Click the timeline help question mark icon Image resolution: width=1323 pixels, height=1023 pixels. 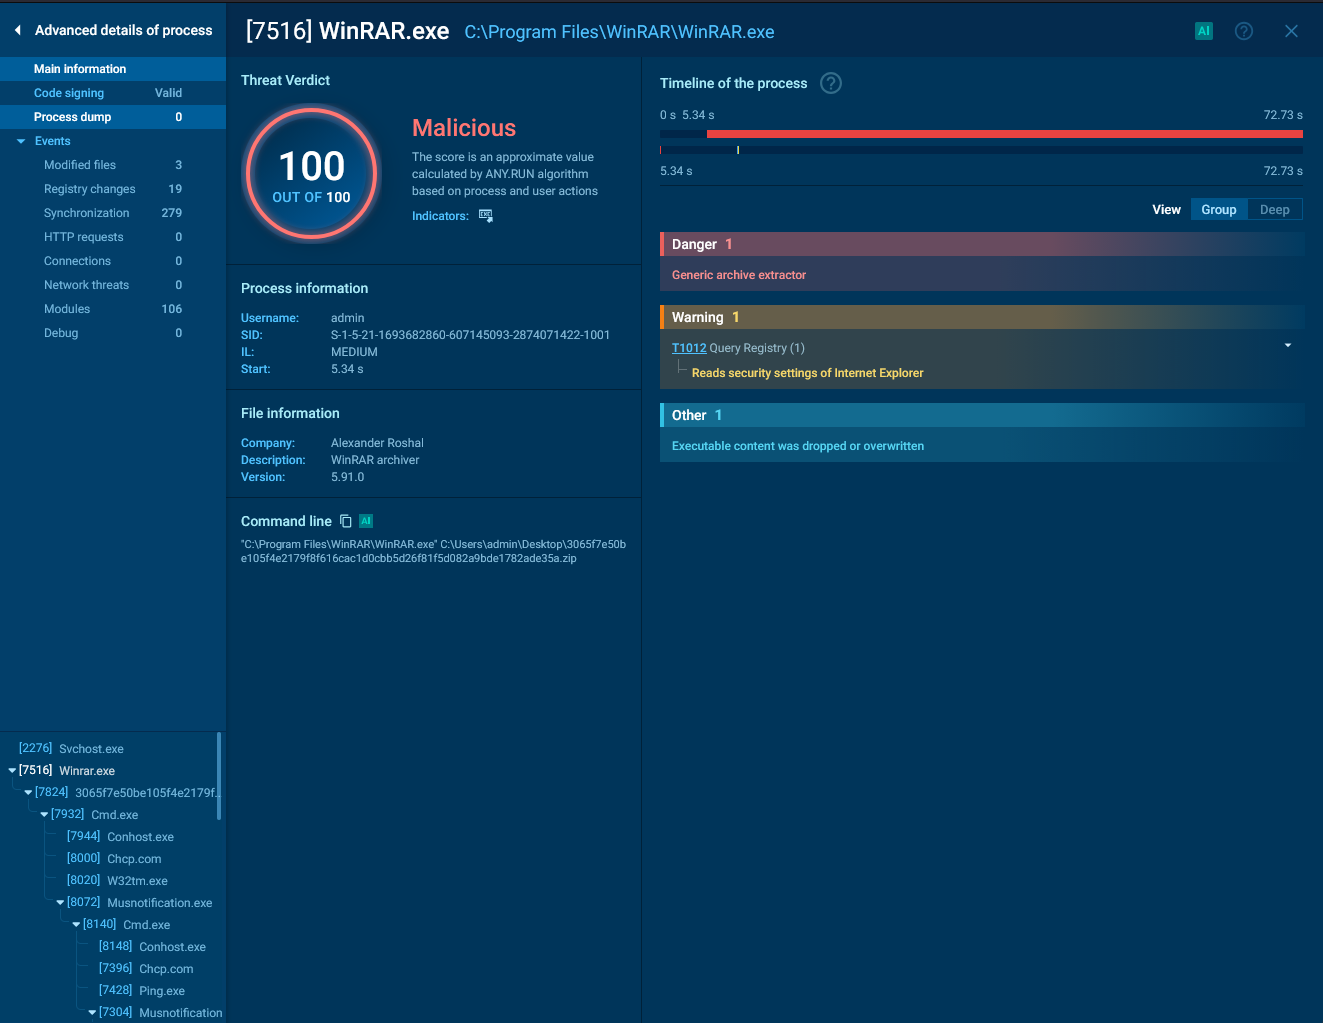(x=831, y=83)
